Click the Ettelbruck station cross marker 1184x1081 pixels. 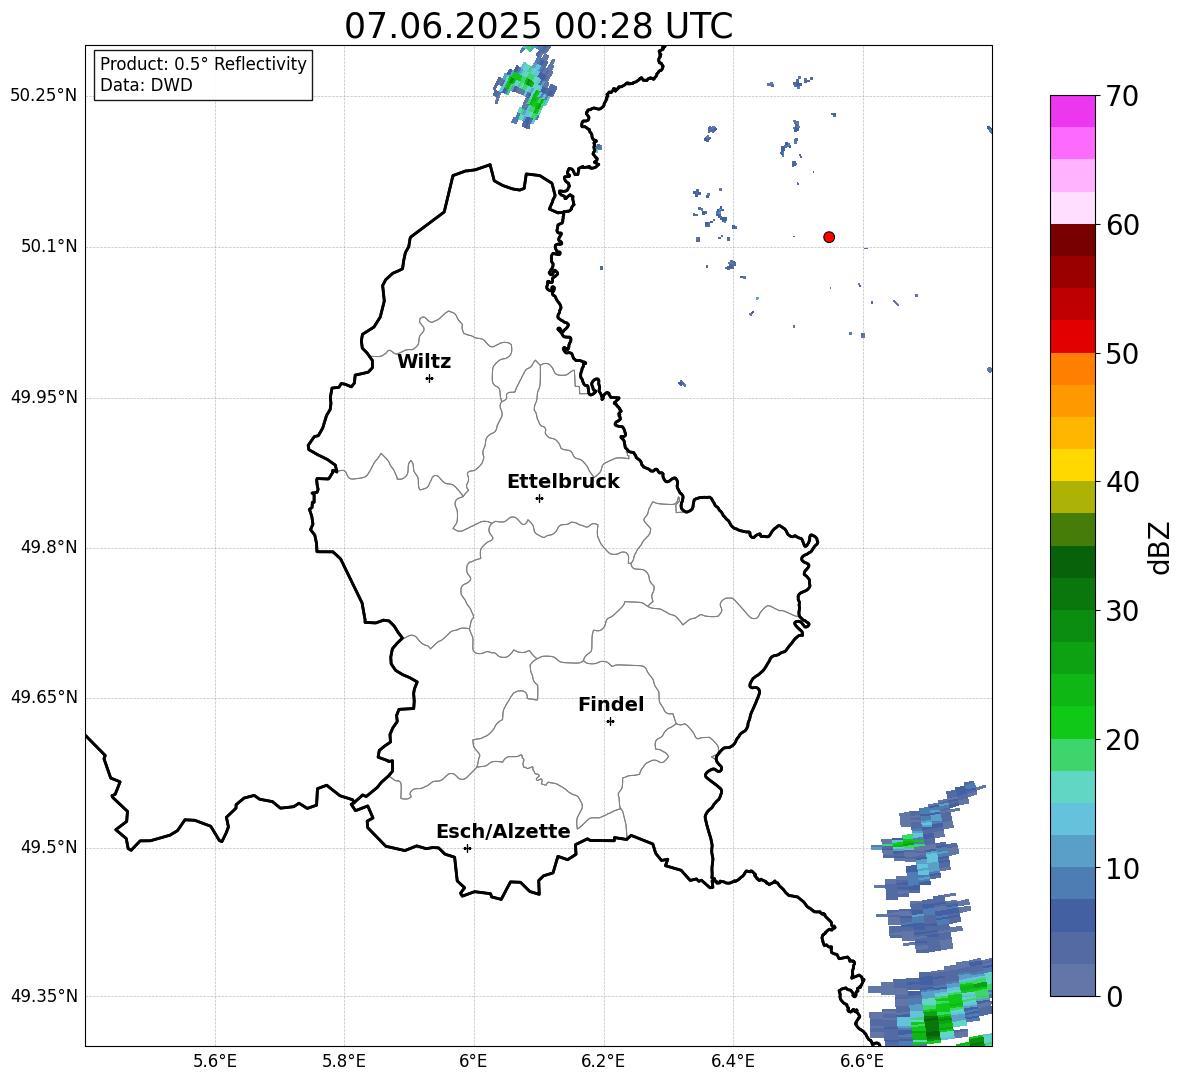pyautogui.click(x=539, y=498)
